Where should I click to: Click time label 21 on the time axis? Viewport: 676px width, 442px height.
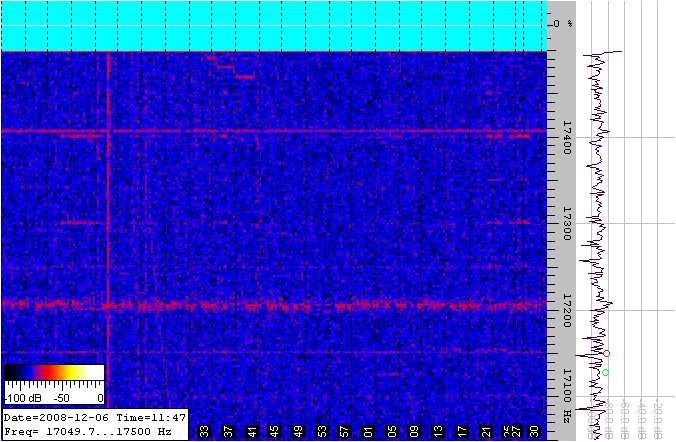point(486,431)
